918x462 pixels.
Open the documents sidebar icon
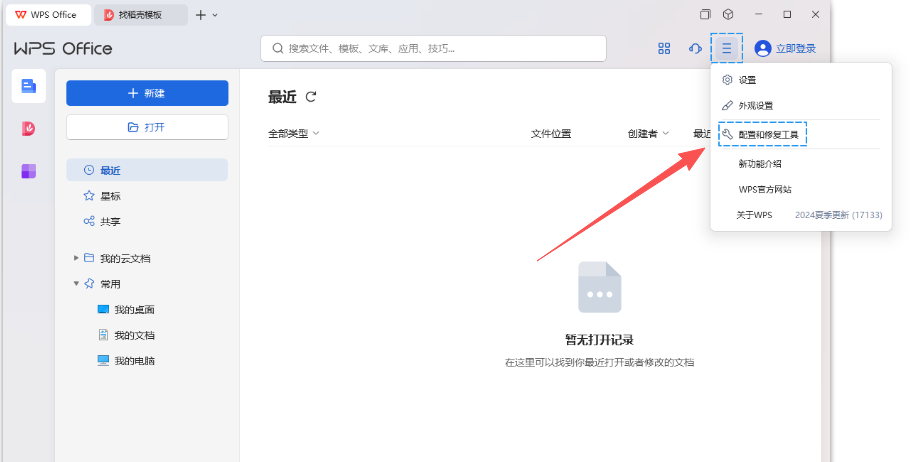coord(29,86)
